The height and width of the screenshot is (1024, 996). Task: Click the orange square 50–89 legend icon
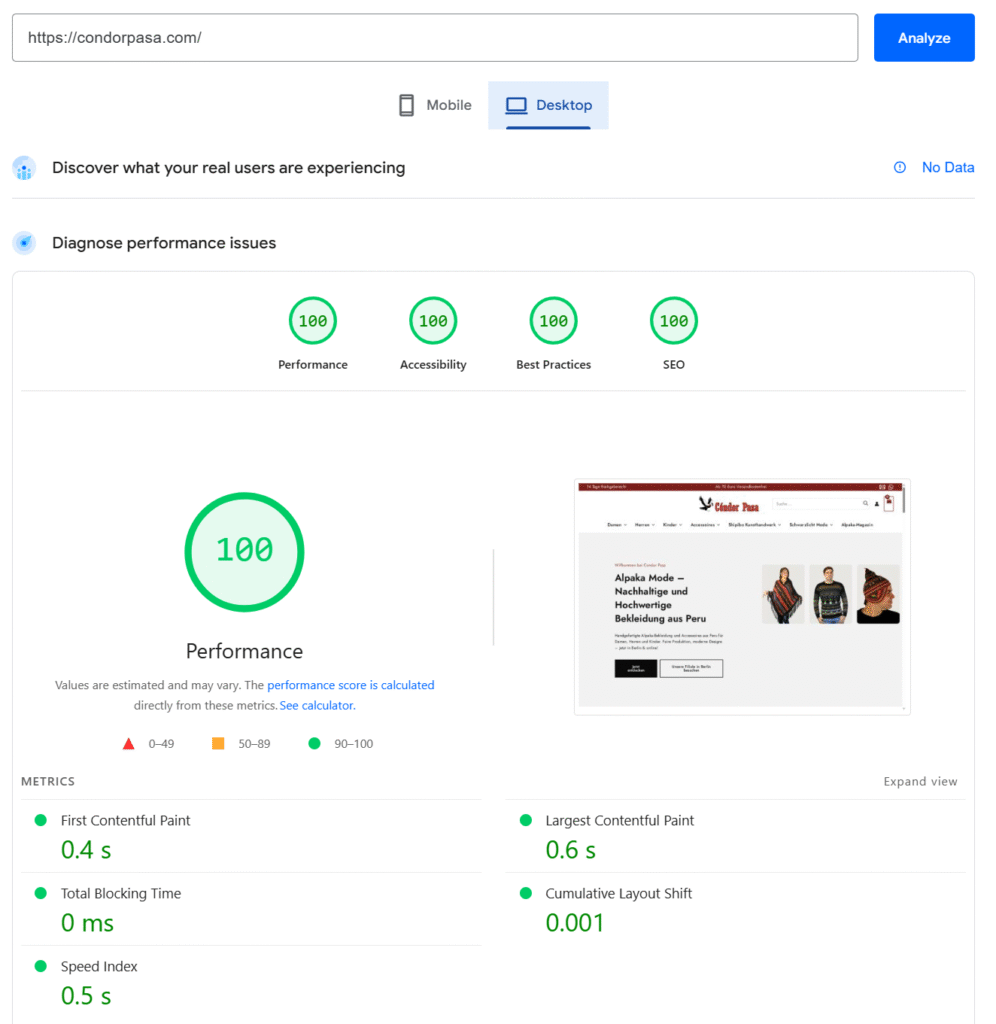point(218,743)
